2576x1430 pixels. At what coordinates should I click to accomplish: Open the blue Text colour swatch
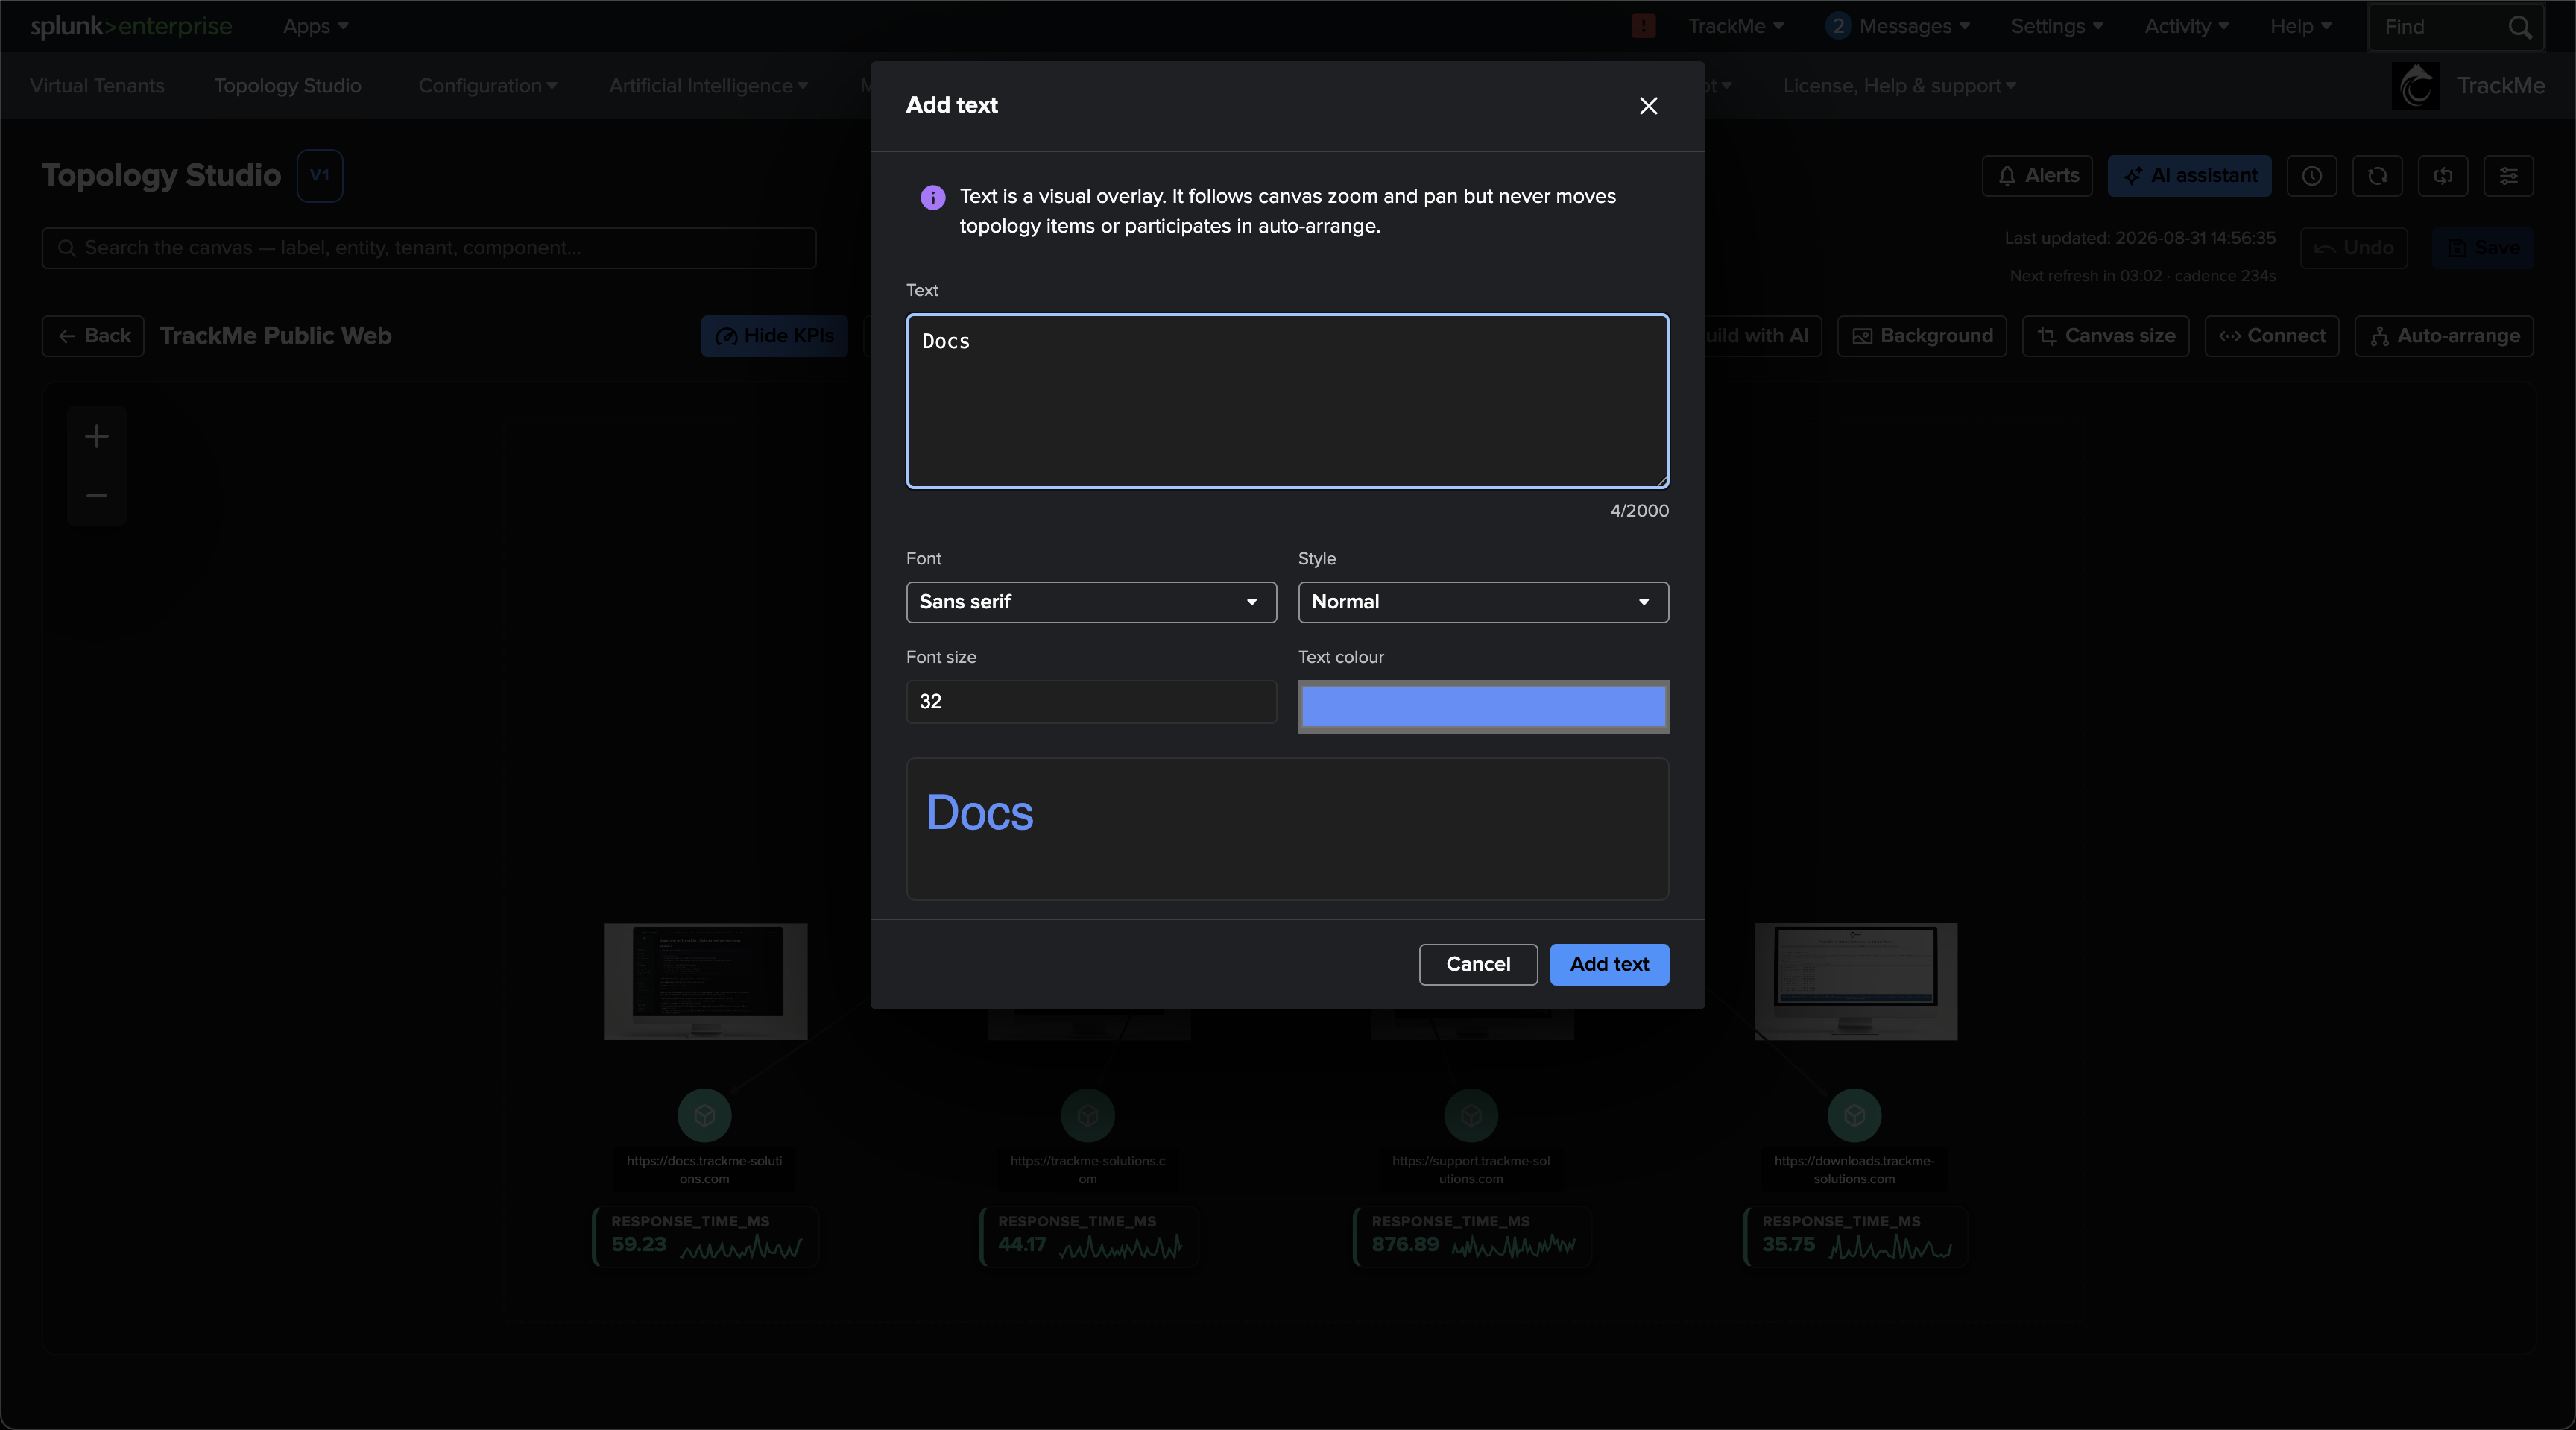(x=1483, y=706)
